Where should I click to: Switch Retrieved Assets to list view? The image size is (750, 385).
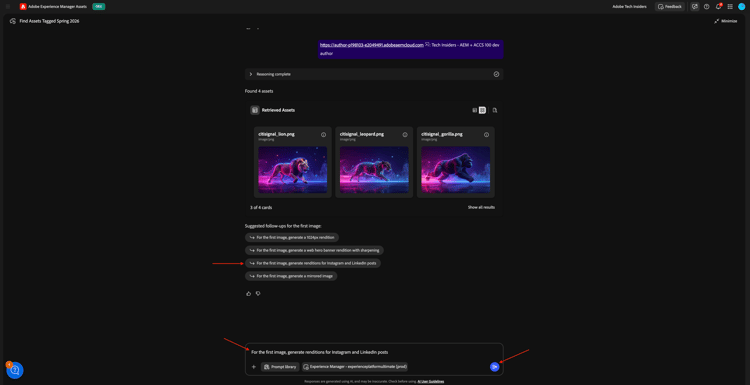474,110
